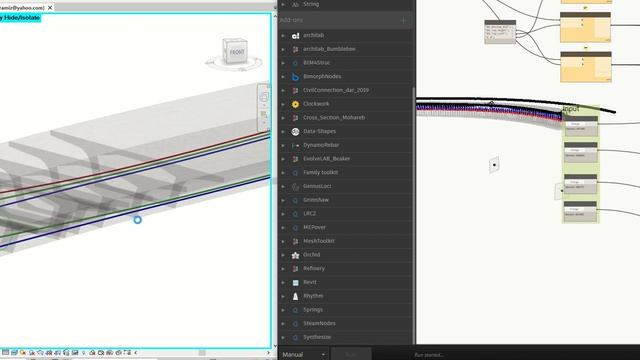This screenshot has width=640, height=360.
Task: Open Detail Level in Revit view bar
Action: tap(5, 352)
